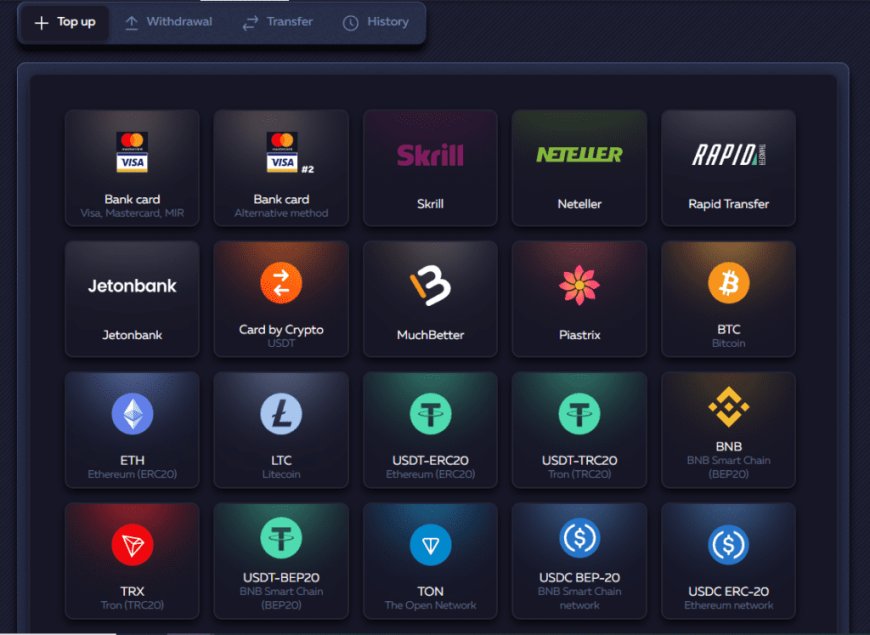
Task: Select USDC ERC-20 Ethereum network tile
Action: (x=728, y=561)
